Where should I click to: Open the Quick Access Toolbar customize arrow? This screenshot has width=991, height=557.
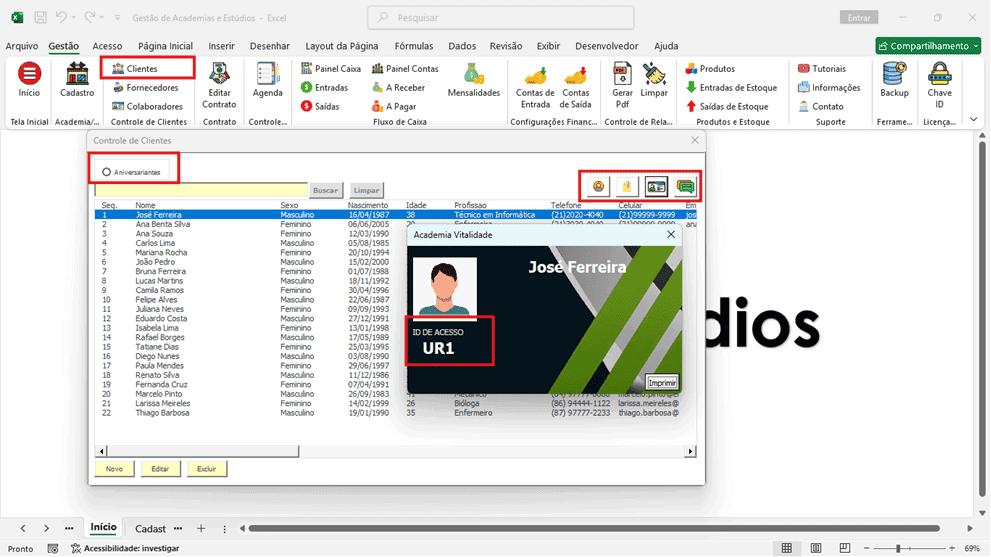pos(118,18)
